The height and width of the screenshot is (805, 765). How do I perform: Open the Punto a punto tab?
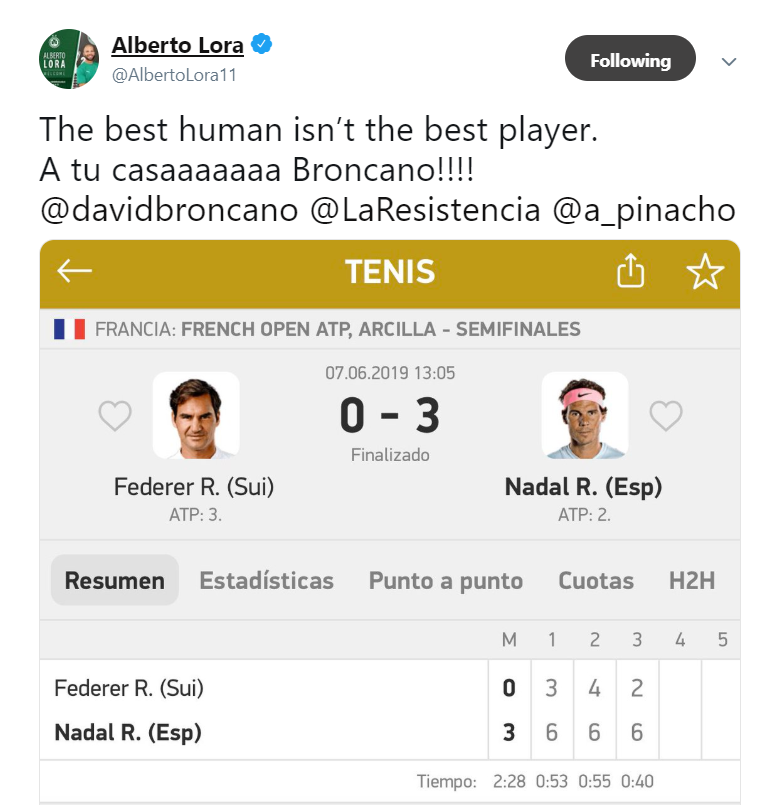(445, 581)
